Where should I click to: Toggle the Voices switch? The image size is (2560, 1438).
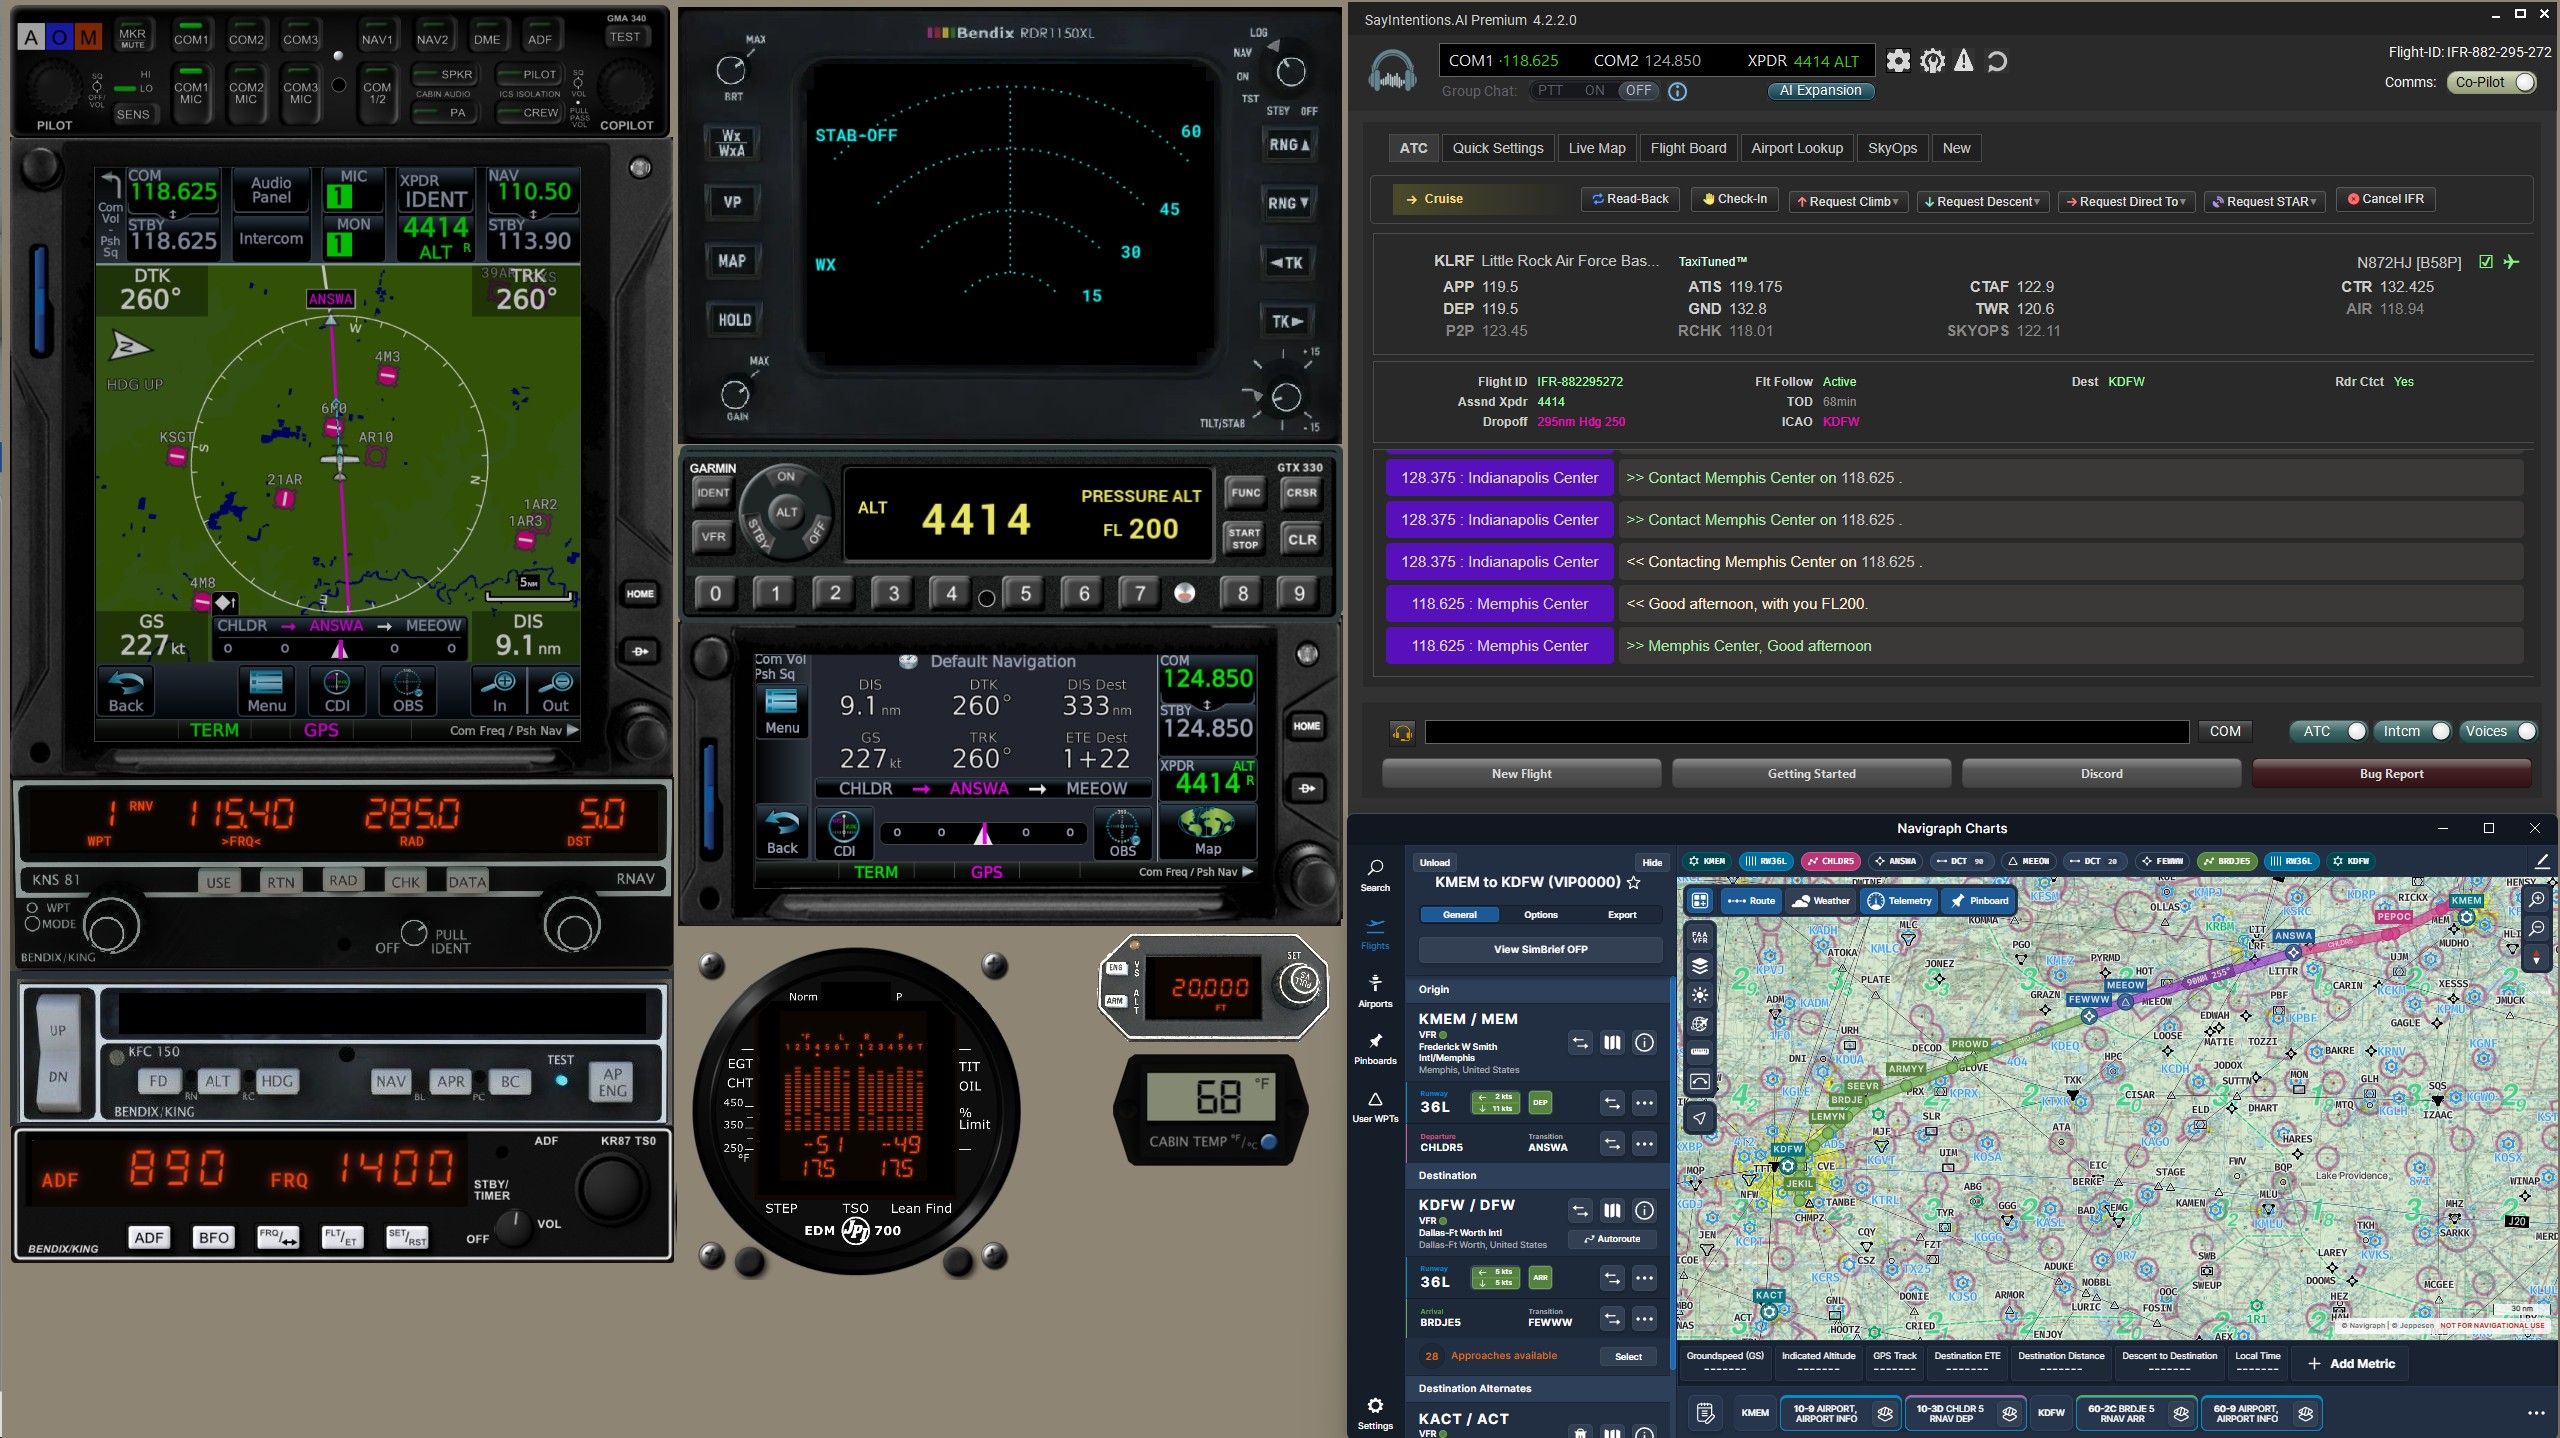[2498, 731]
